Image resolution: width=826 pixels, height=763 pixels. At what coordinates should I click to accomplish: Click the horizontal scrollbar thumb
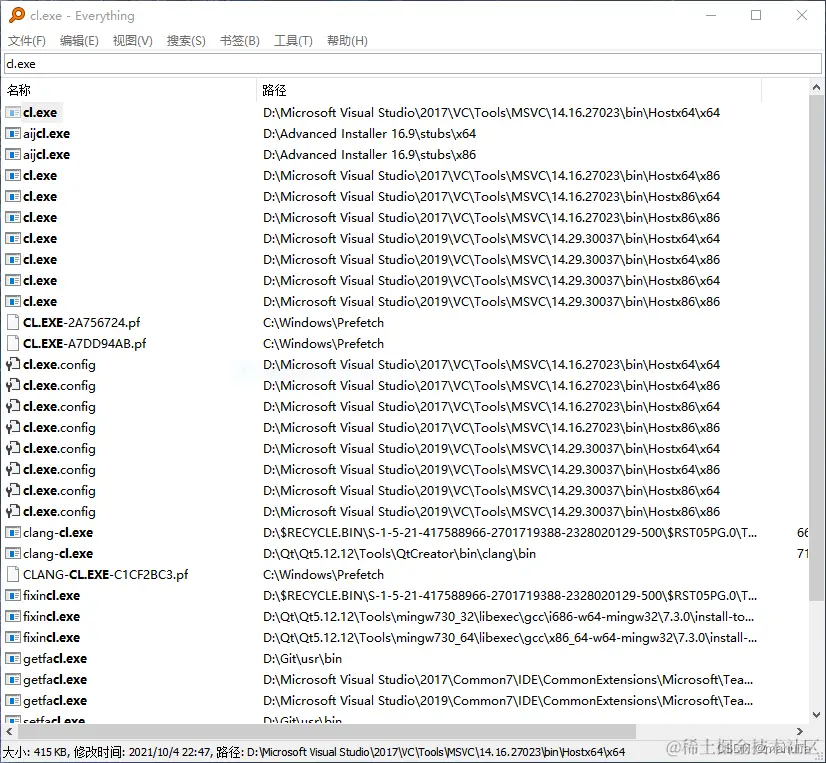[x=327, y=731]
